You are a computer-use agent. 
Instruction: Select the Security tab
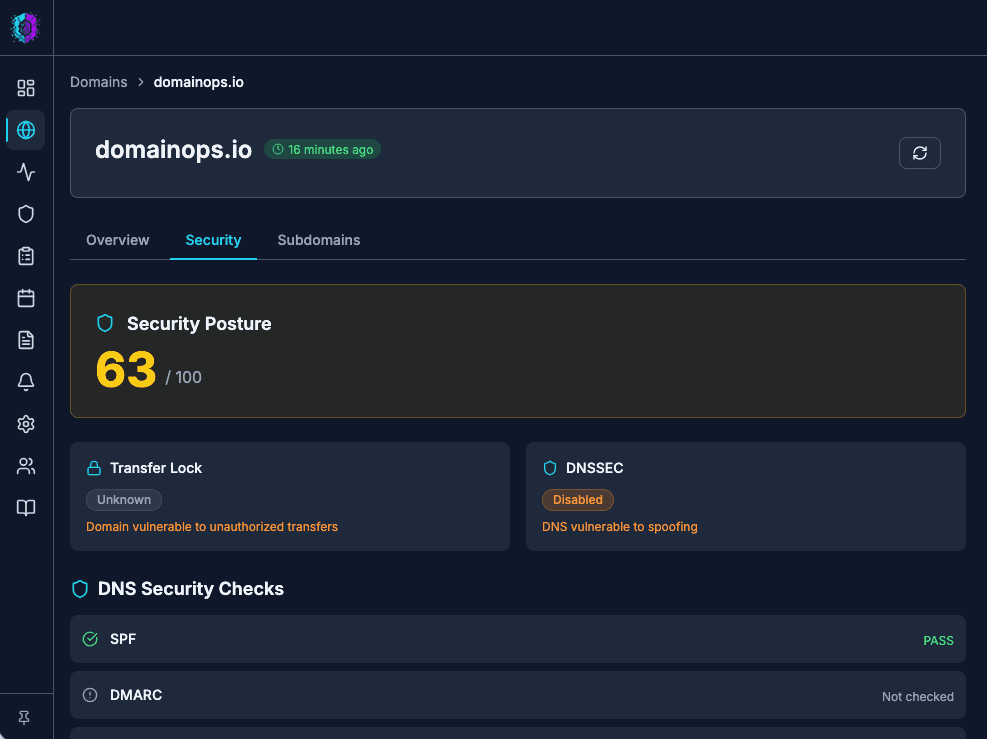point(213,240)
